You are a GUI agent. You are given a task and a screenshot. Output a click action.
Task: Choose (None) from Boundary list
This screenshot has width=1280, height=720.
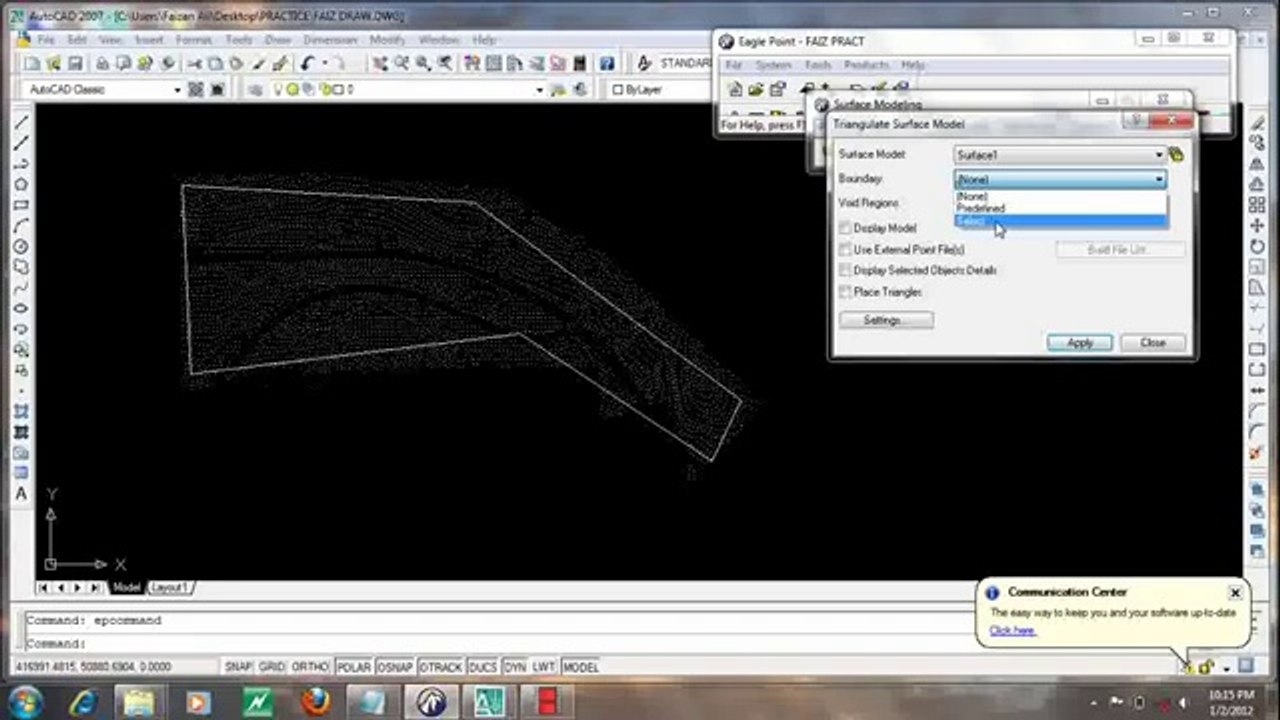tap(1061, 197)
